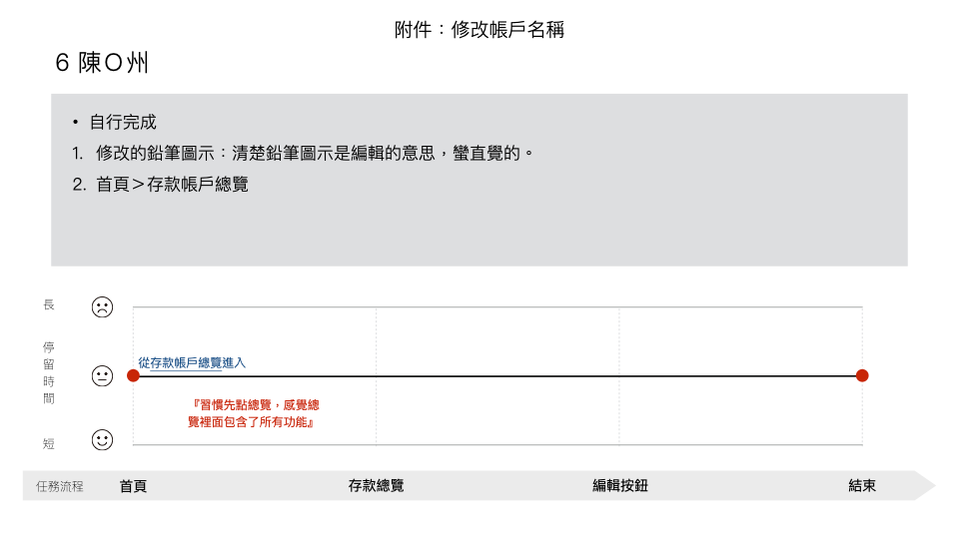Click the red quote 習慣先點總覽

tap(254, 414)
